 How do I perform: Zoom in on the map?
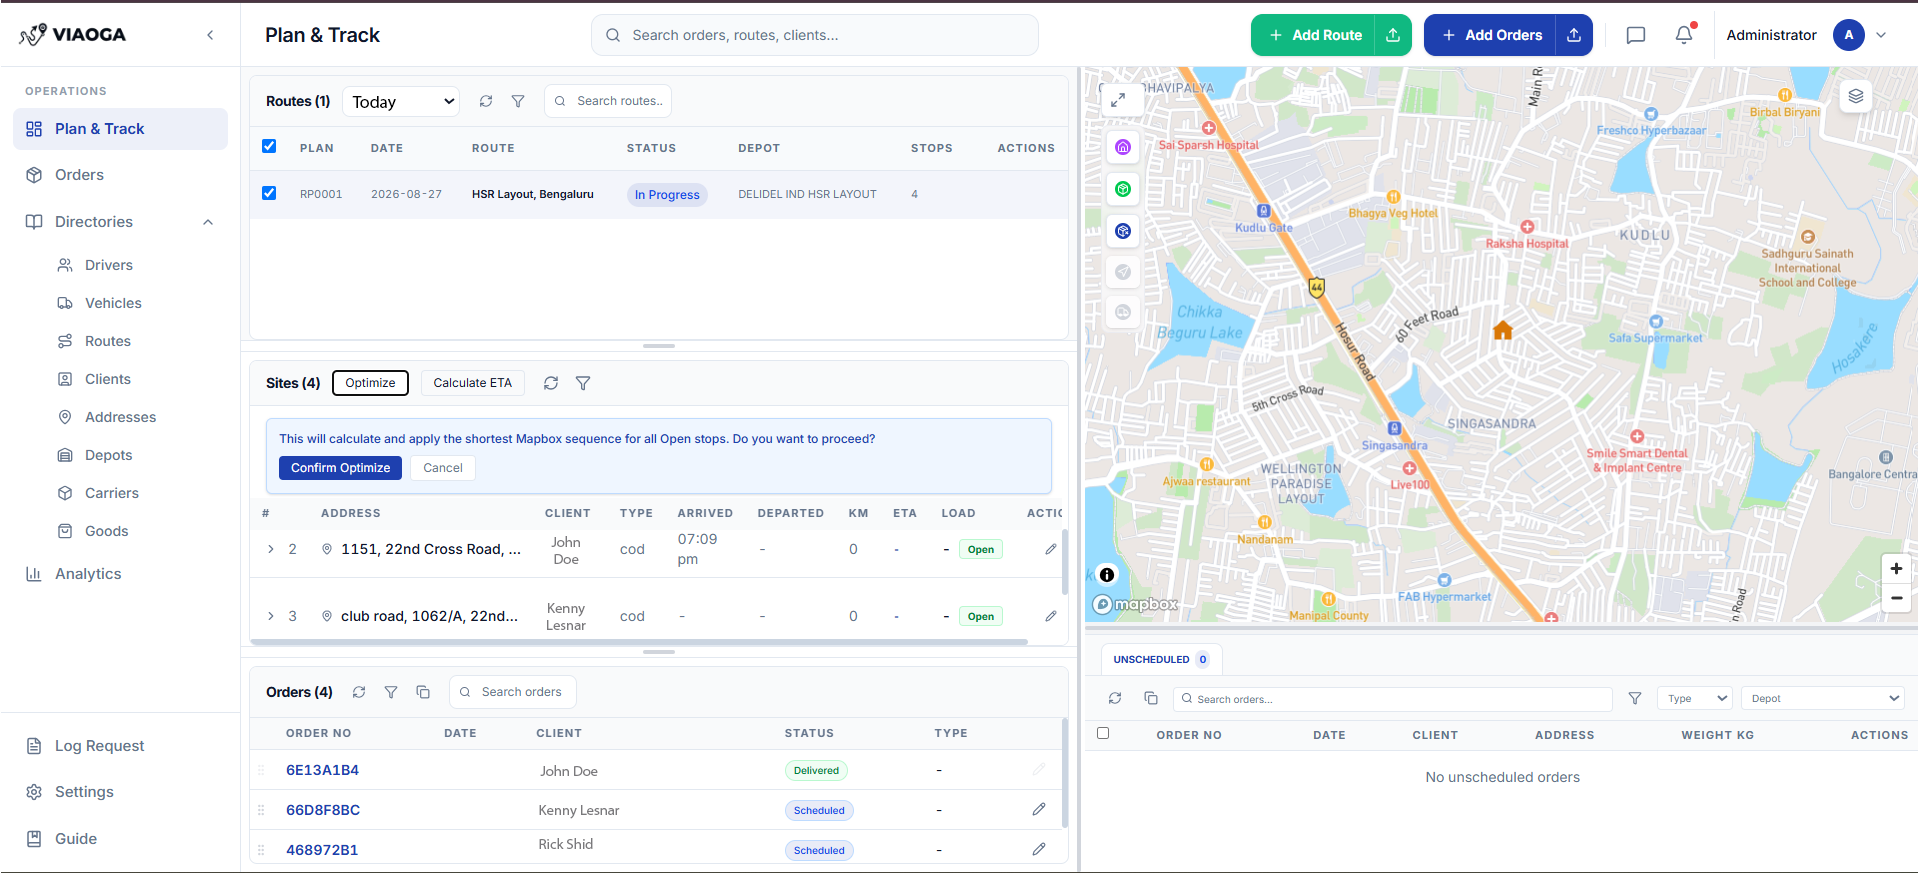point(1896,569)
